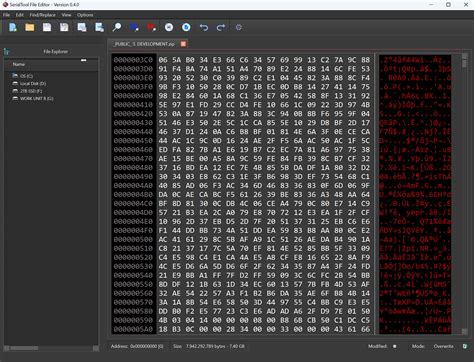Click the red bookmark marker icon
Viewport: 474px width, 362px height.
[151, 27]
